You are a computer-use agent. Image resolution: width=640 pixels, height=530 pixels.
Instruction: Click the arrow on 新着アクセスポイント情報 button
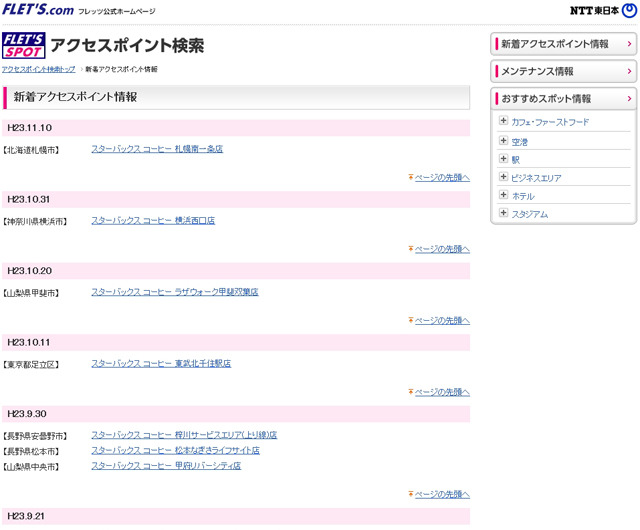[x=629, y=44]
